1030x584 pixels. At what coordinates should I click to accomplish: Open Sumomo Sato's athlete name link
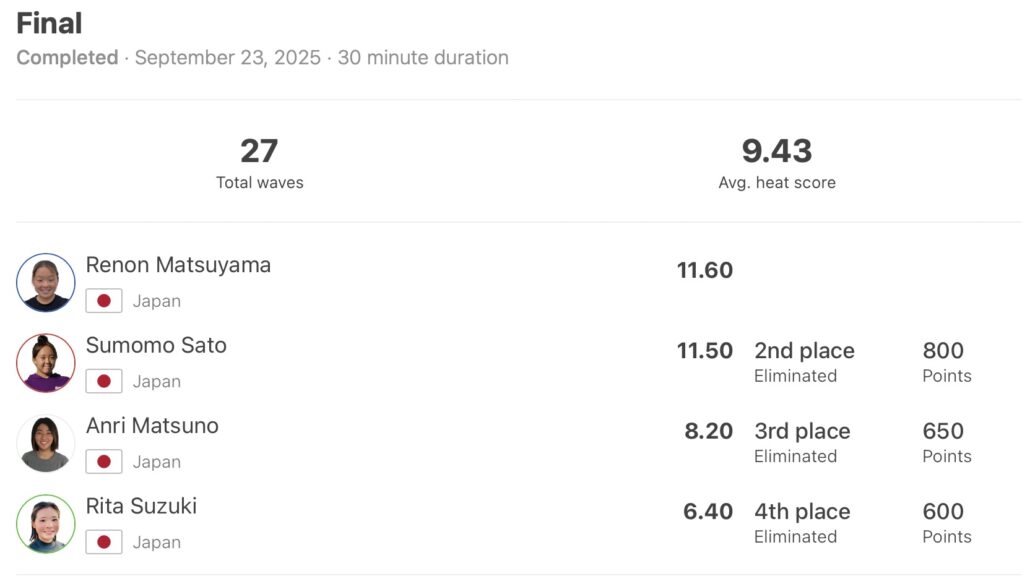click(x=156, y=345)
